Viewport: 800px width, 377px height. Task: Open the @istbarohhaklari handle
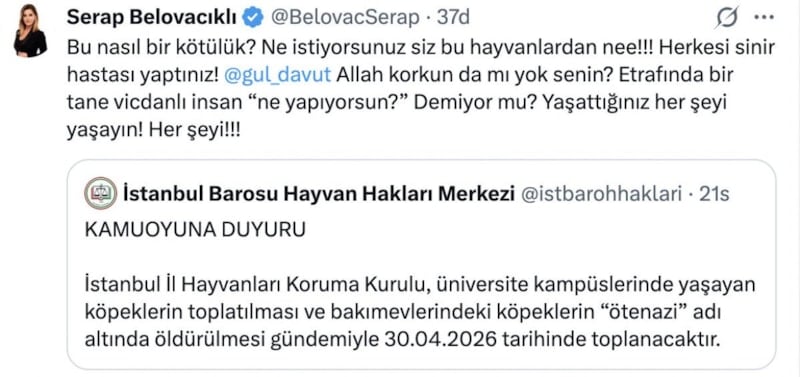601,194
